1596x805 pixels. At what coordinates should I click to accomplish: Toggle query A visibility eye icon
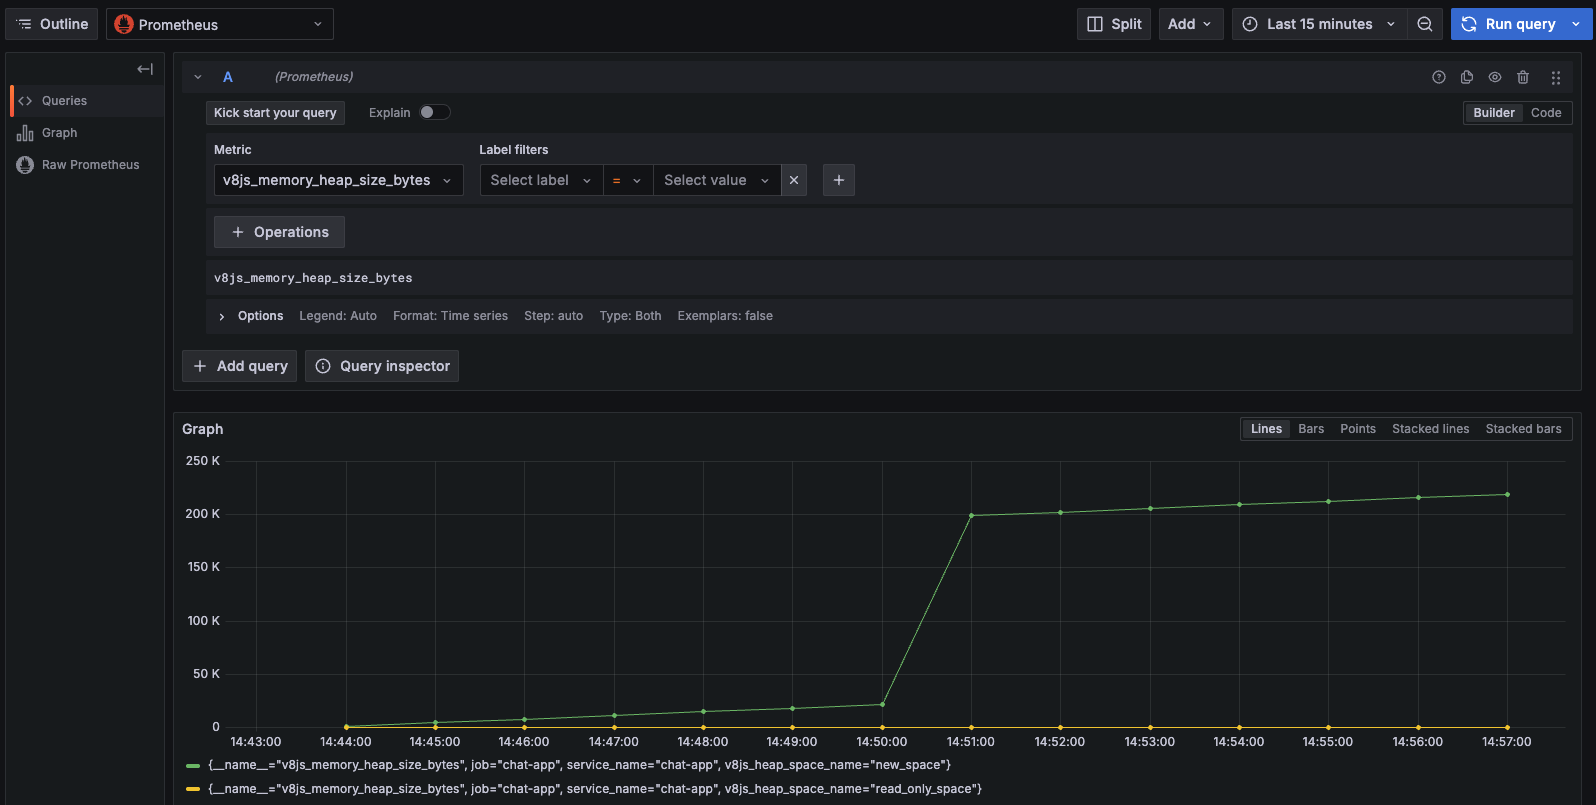coord(1495,77)
